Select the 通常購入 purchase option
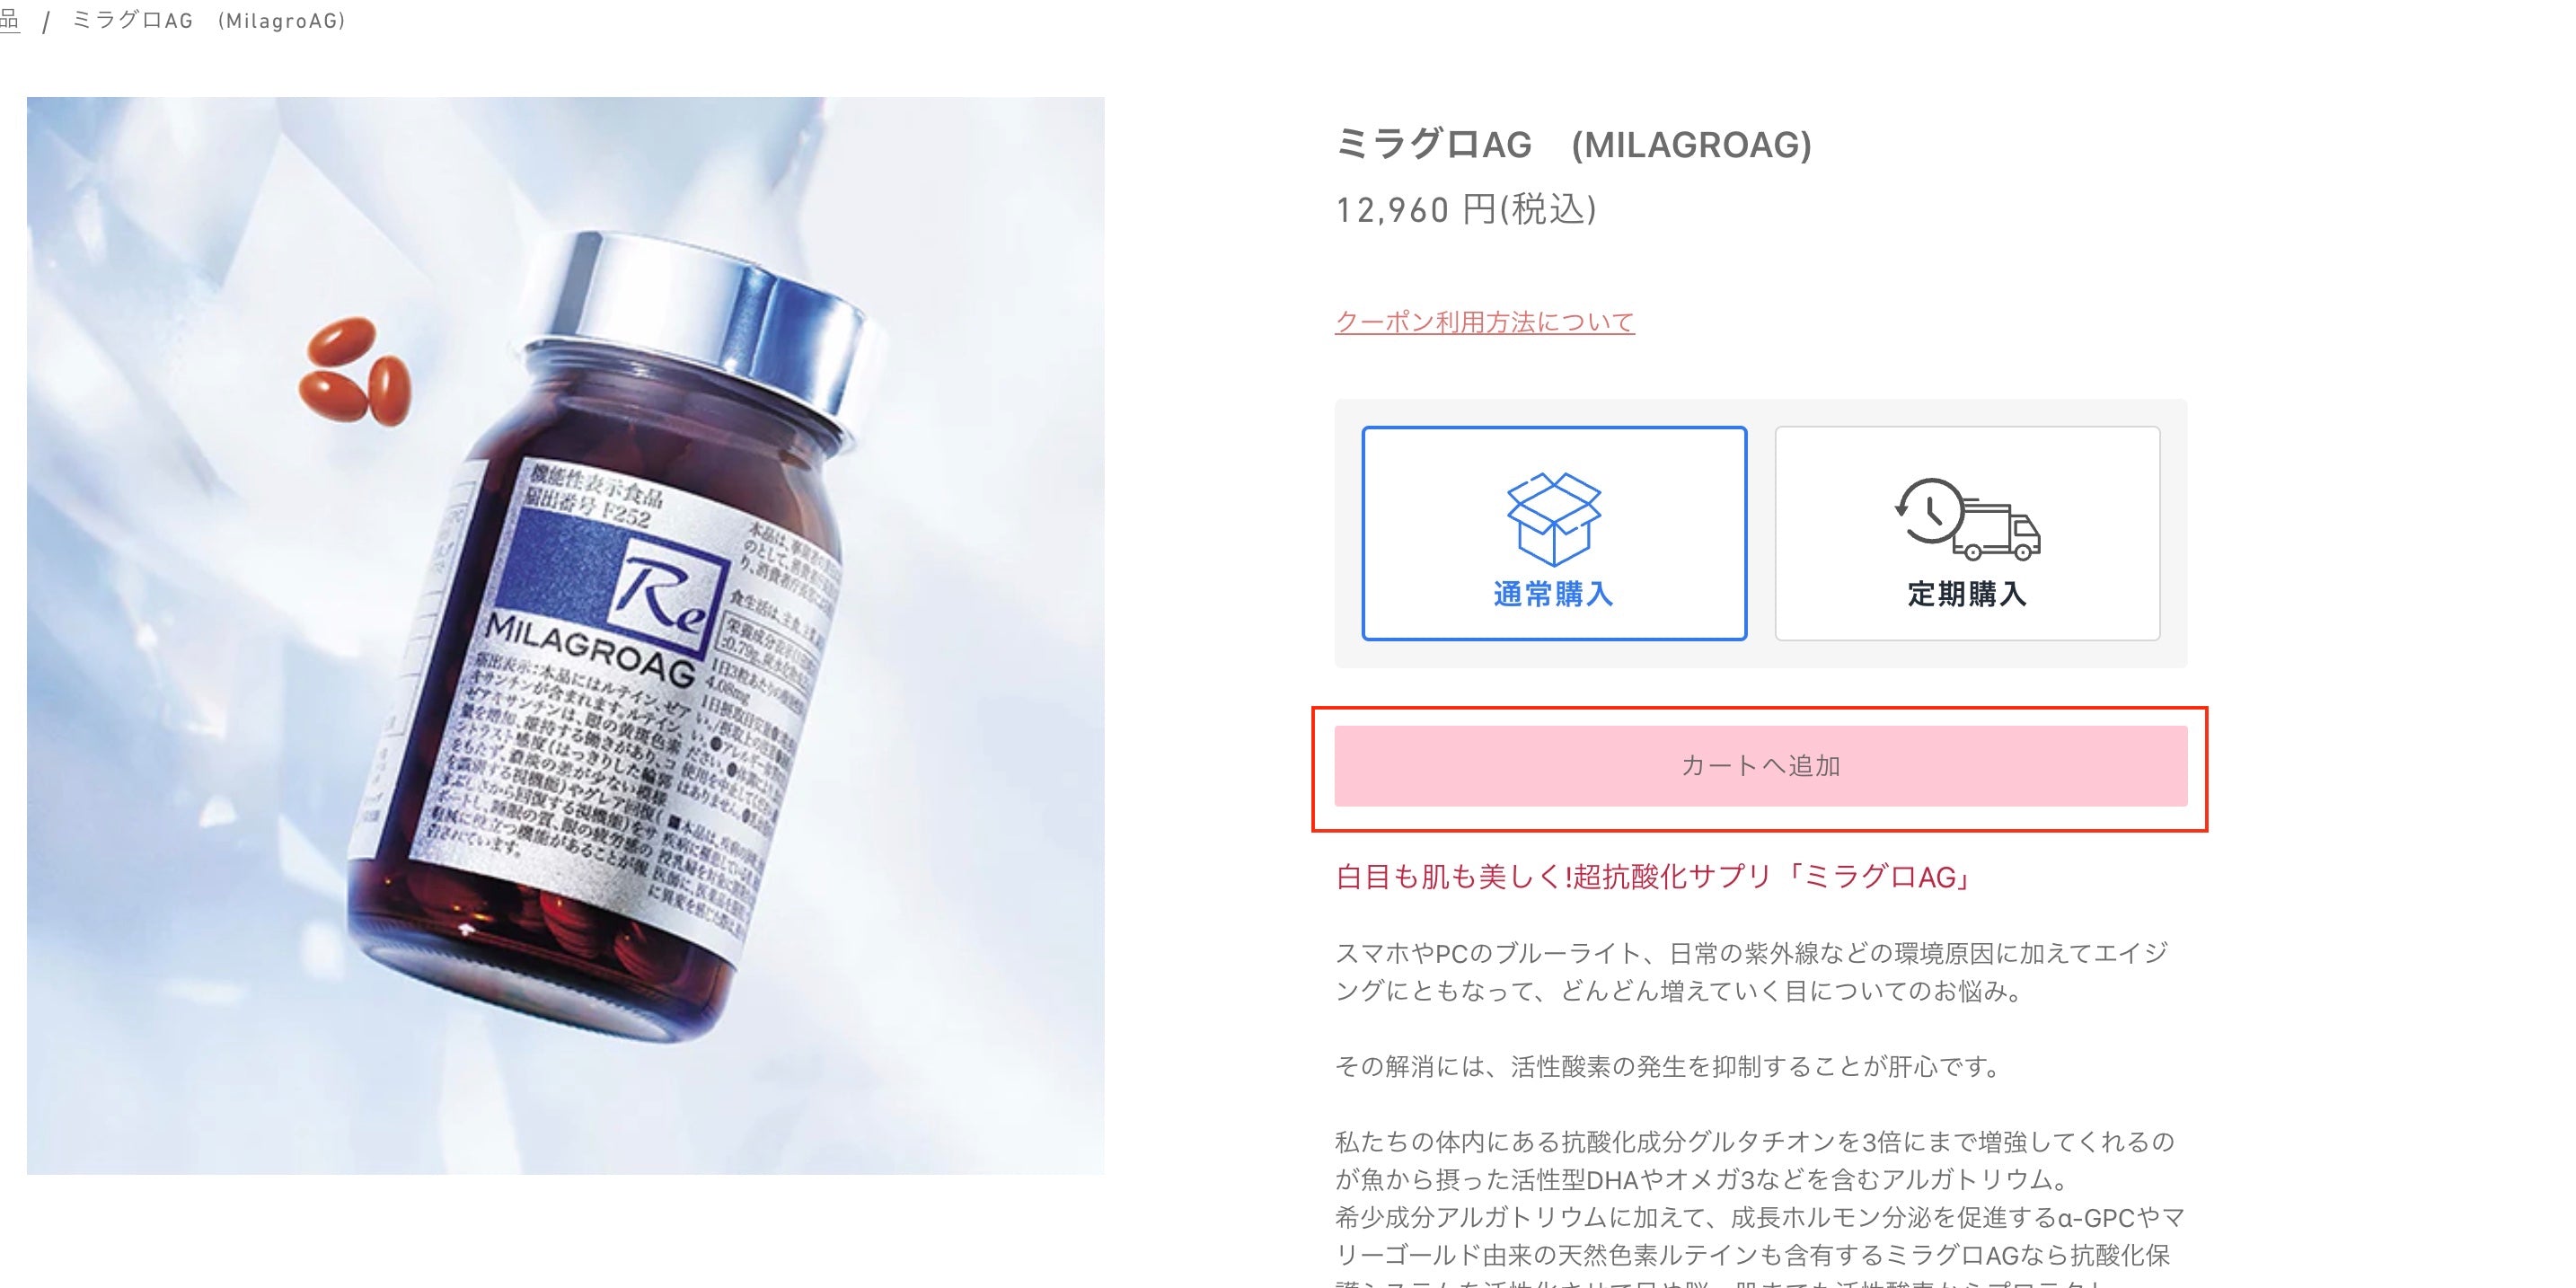This screenshot has height=1288, width=2576. click(1554, 533)
